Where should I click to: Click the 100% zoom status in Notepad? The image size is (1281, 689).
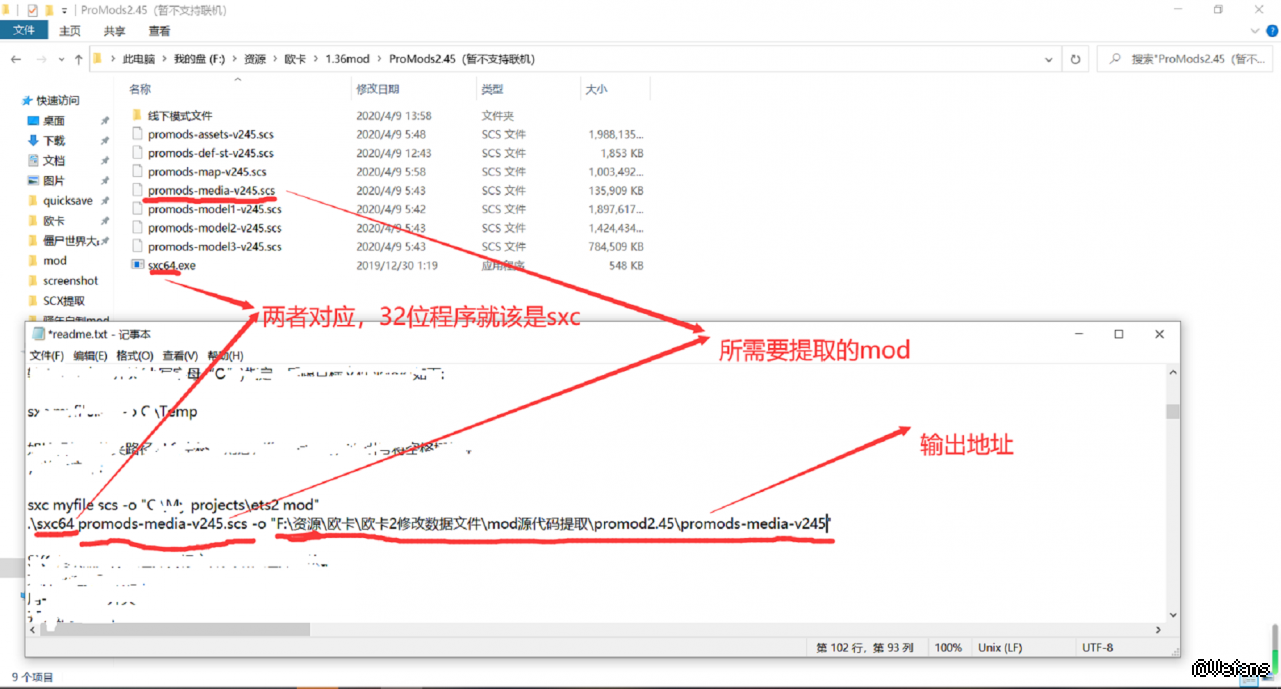point(948,647)
